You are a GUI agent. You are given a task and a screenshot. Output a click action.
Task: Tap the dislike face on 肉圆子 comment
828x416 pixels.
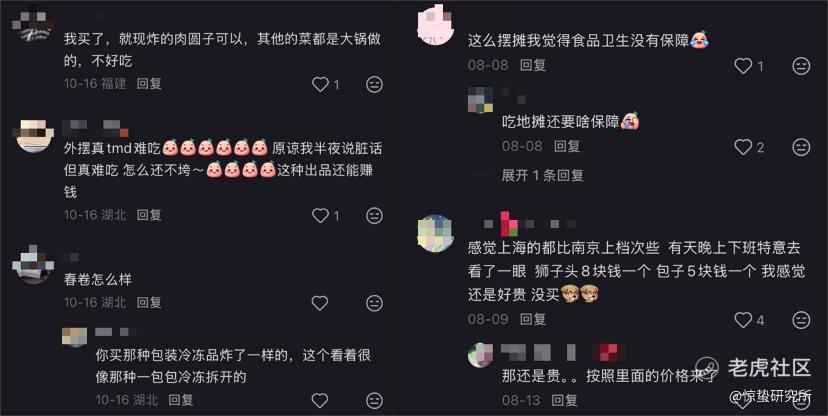pyautogui.click(x=374, y=84)
